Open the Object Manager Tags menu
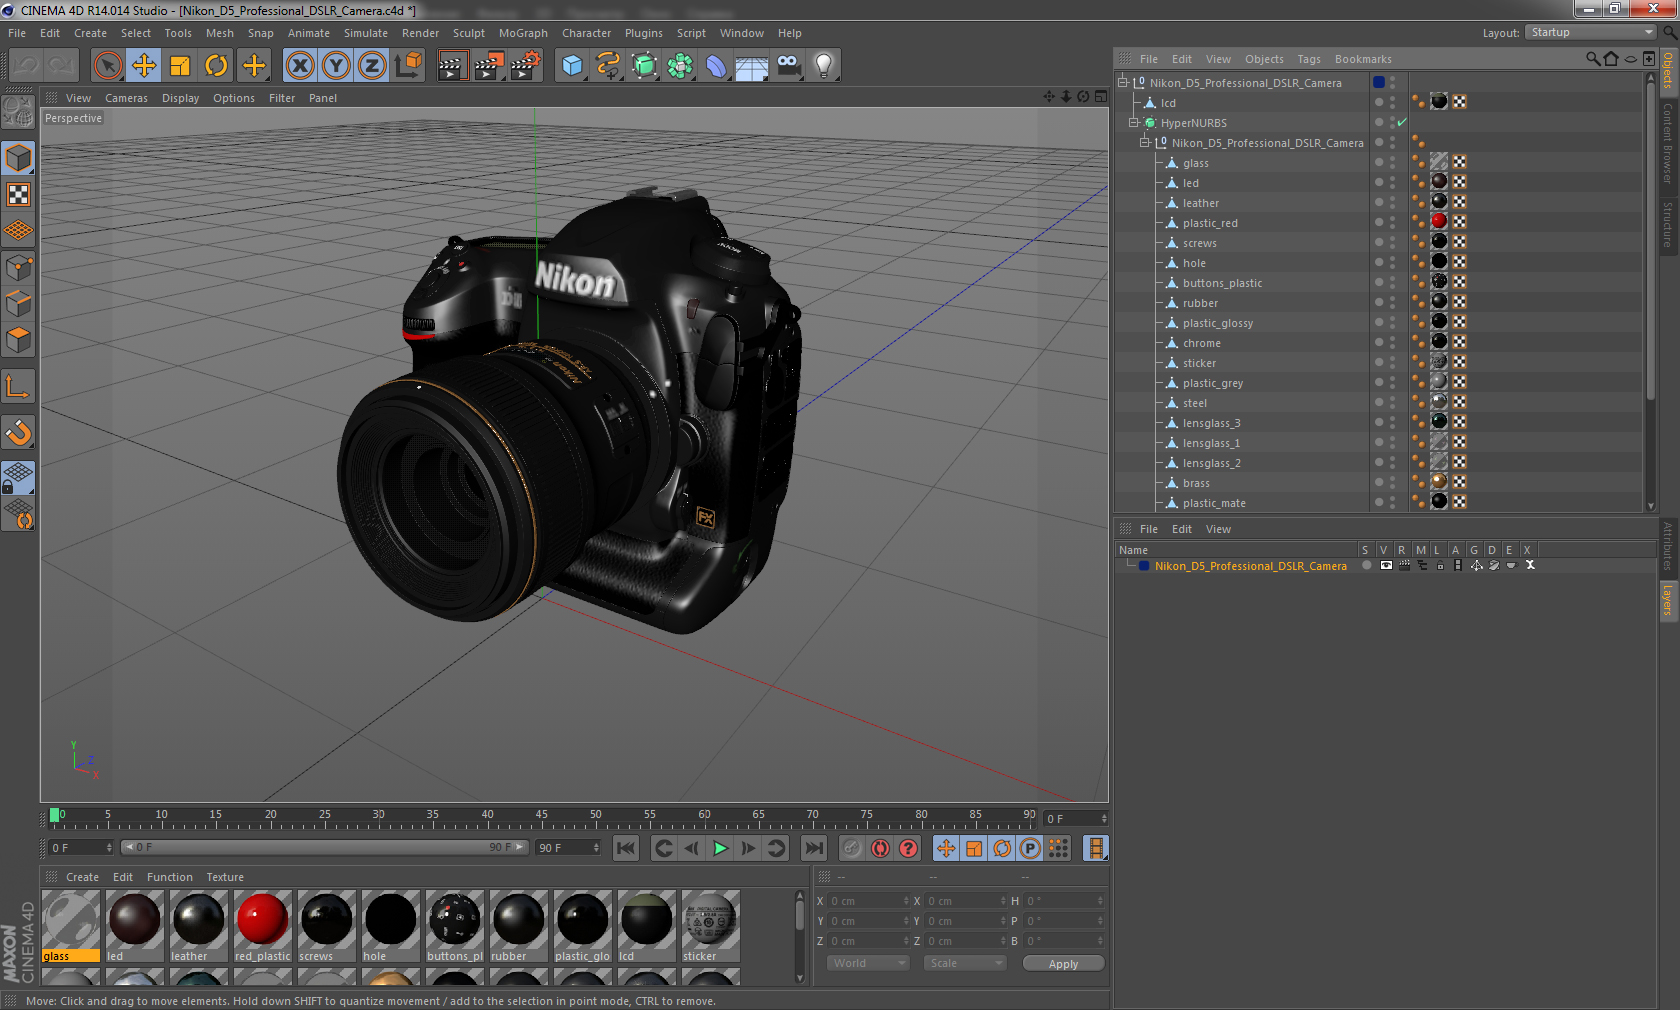 pos(1309,59)
